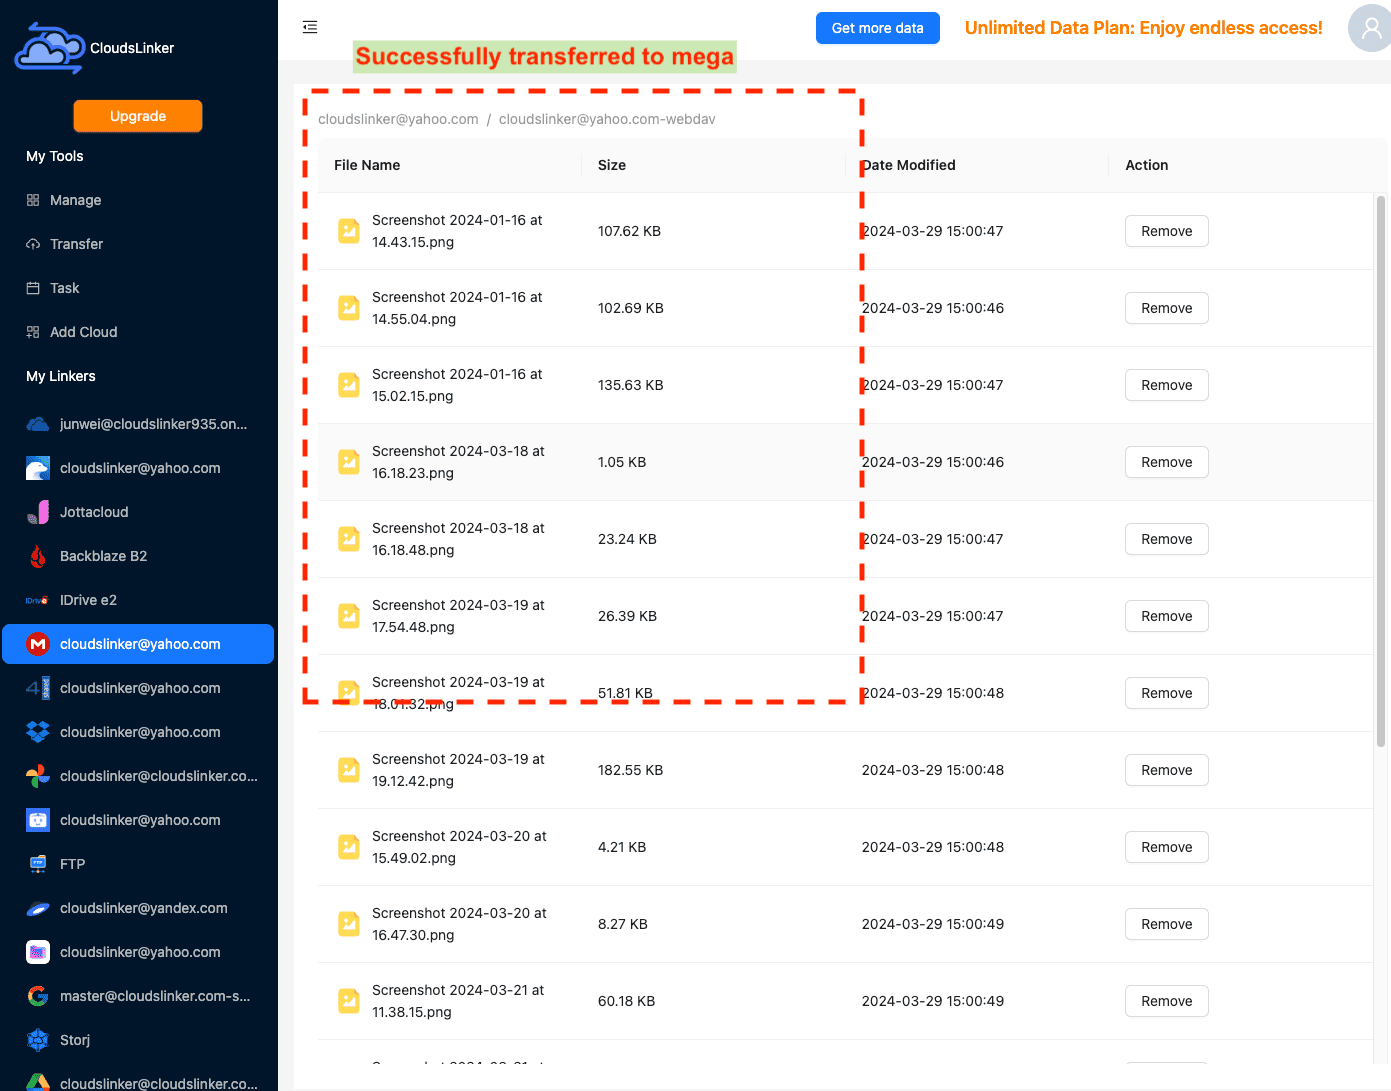
Task: Click the file list vertical scrollbar
Action: (x=1381, y=470)
